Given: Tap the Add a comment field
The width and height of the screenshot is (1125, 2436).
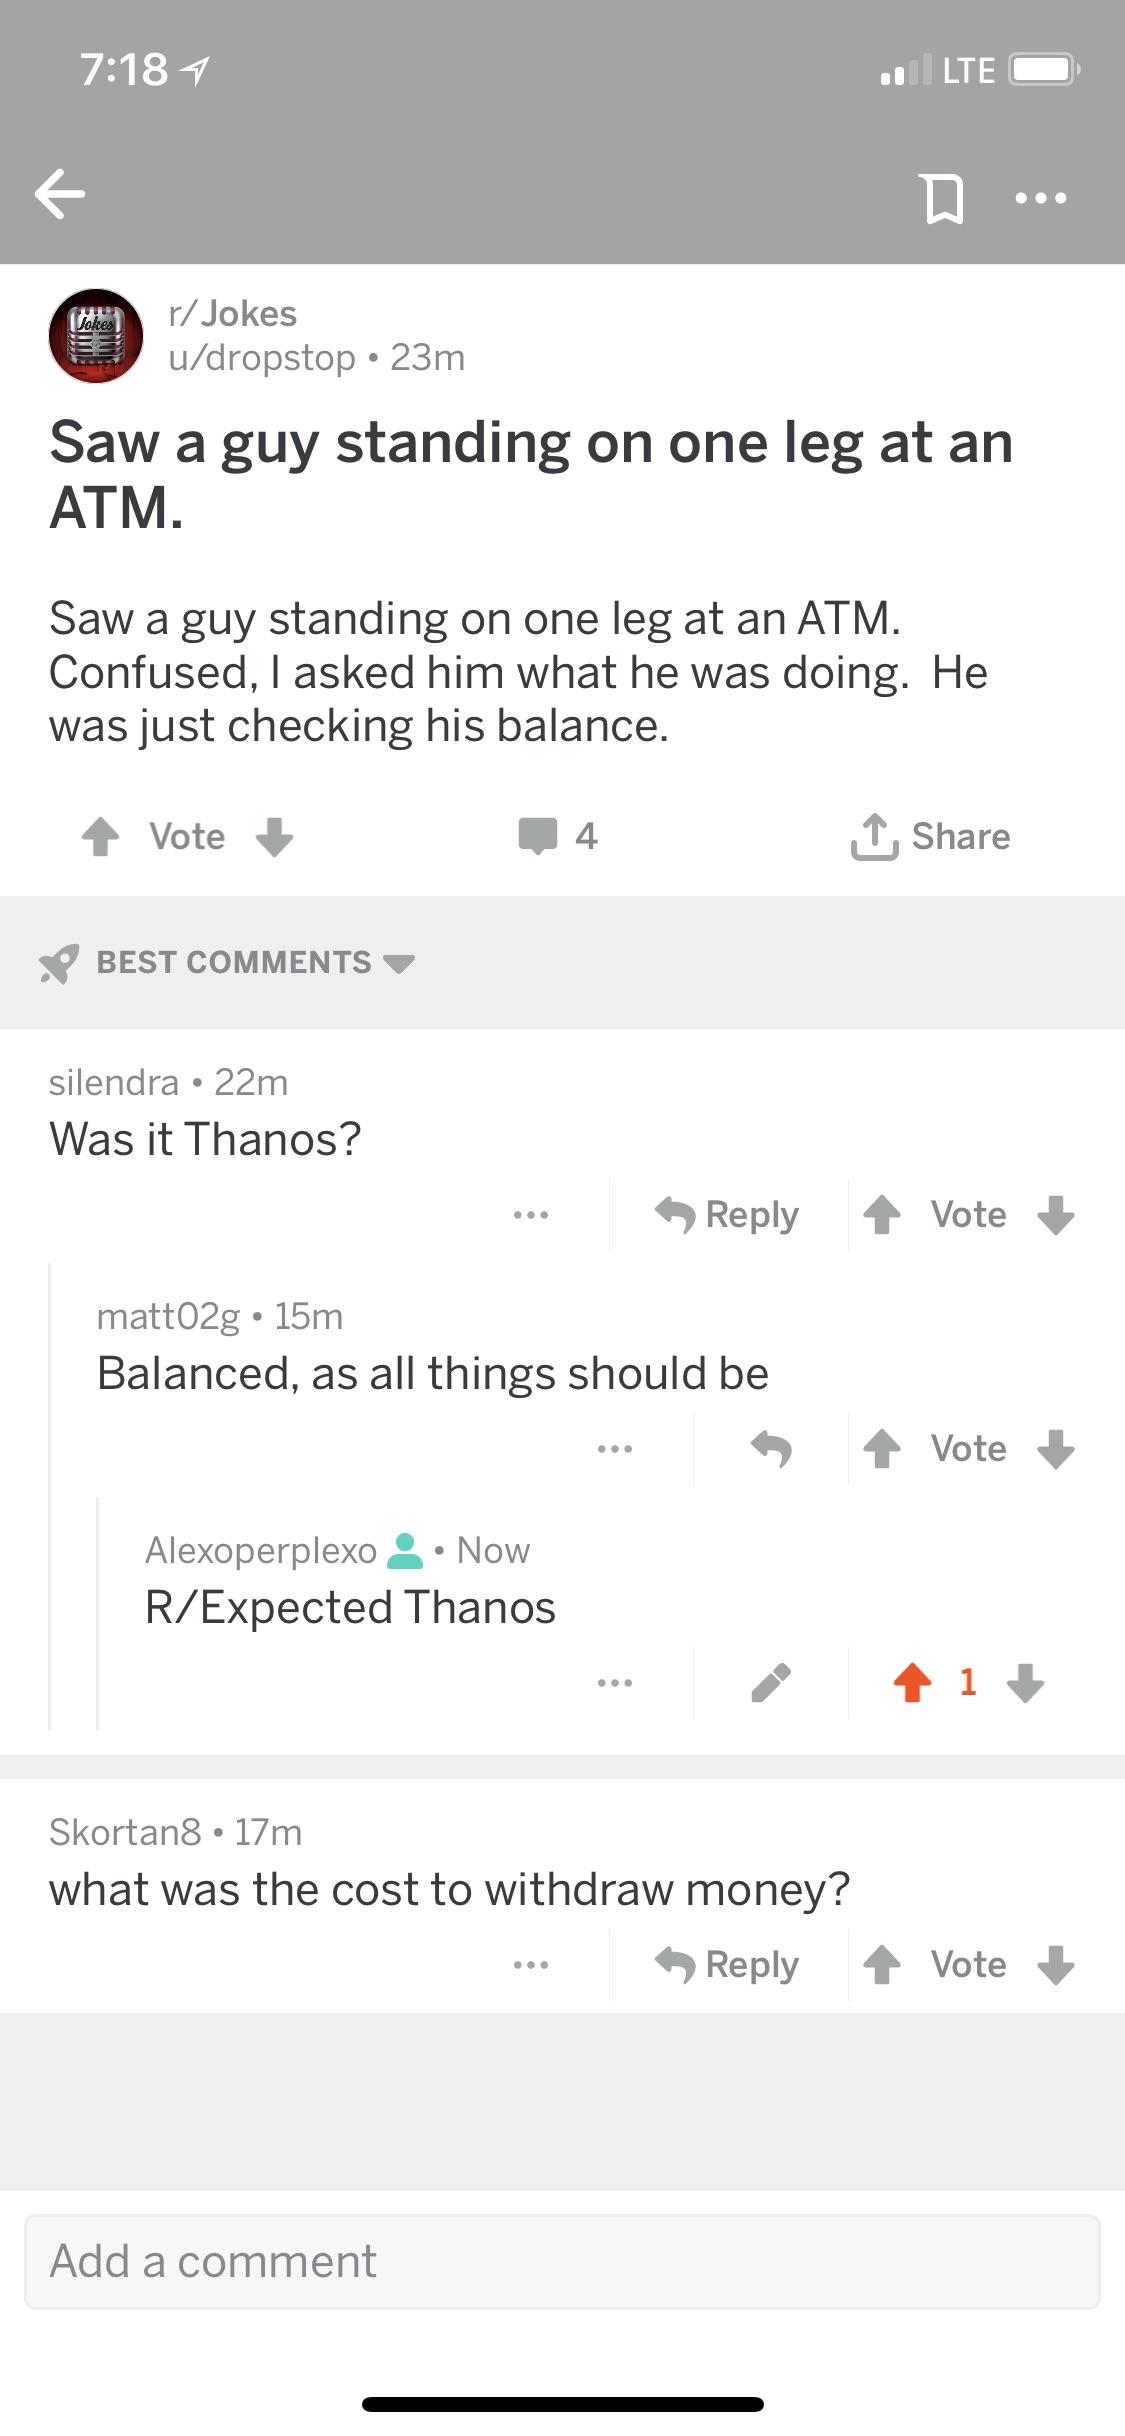Looking at the screenshot, I should [562, 2261].
